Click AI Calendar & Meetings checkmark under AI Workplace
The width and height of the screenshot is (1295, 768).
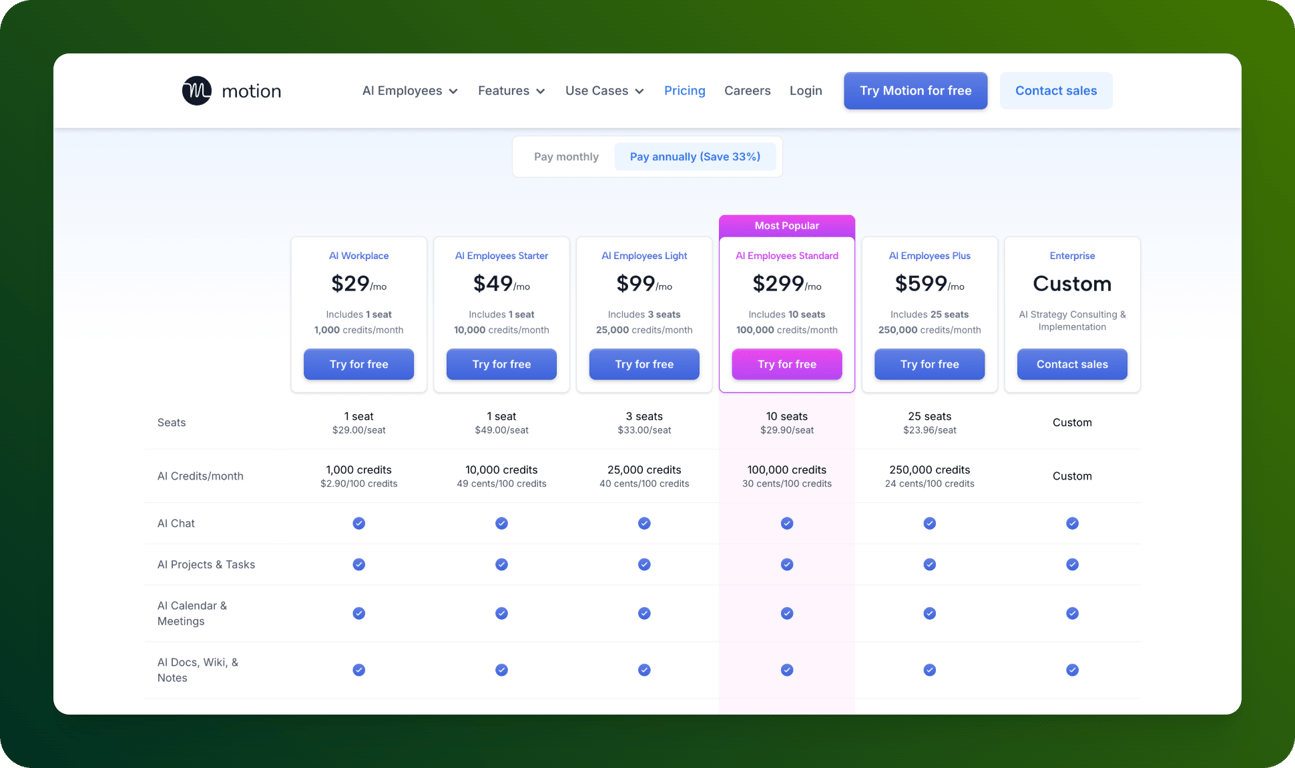pyautogui.click(x=359, y=613)
